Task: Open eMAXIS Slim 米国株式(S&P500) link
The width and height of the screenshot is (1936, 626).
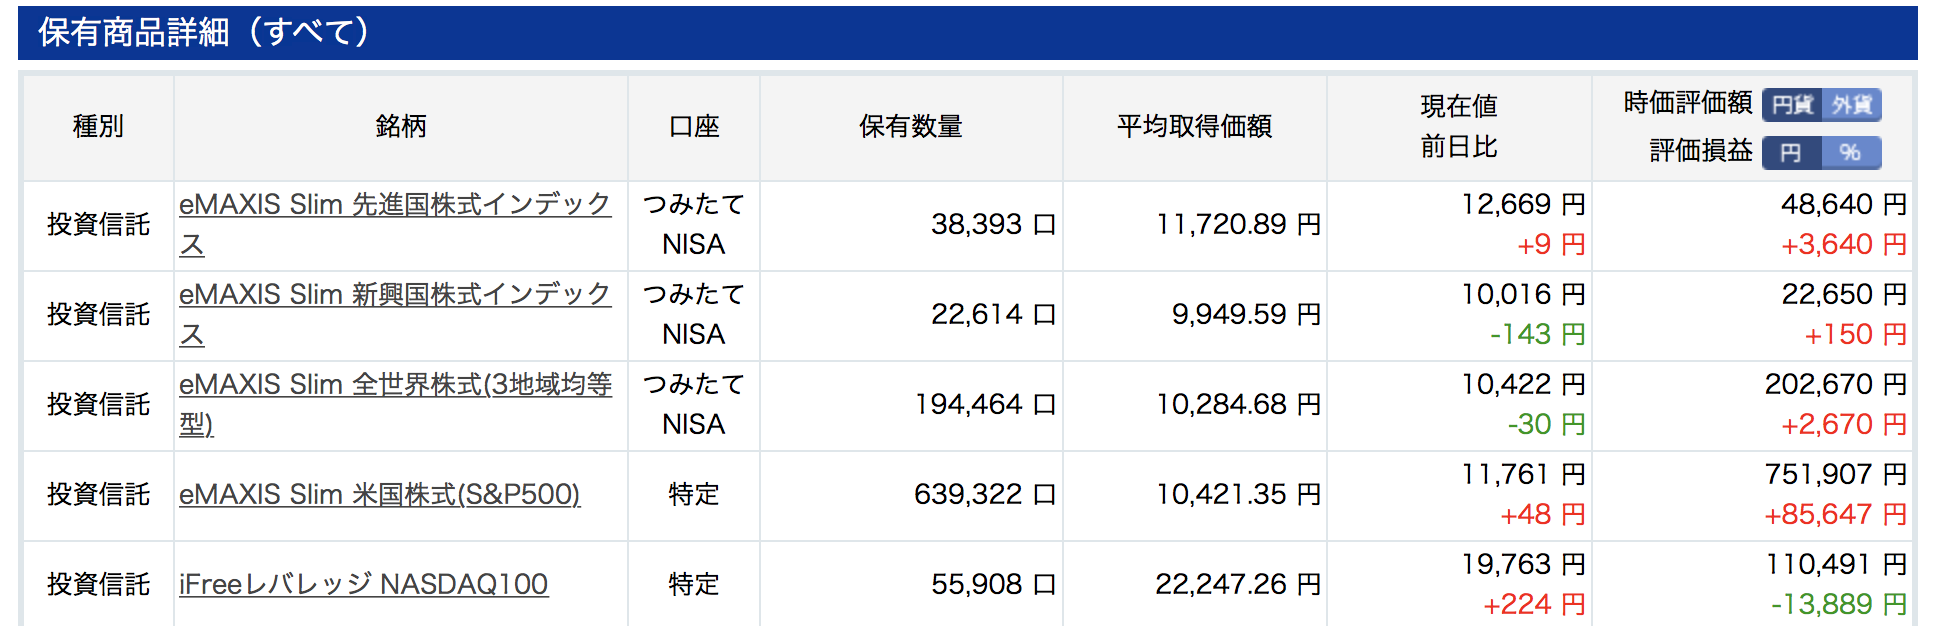Action: 379,495
